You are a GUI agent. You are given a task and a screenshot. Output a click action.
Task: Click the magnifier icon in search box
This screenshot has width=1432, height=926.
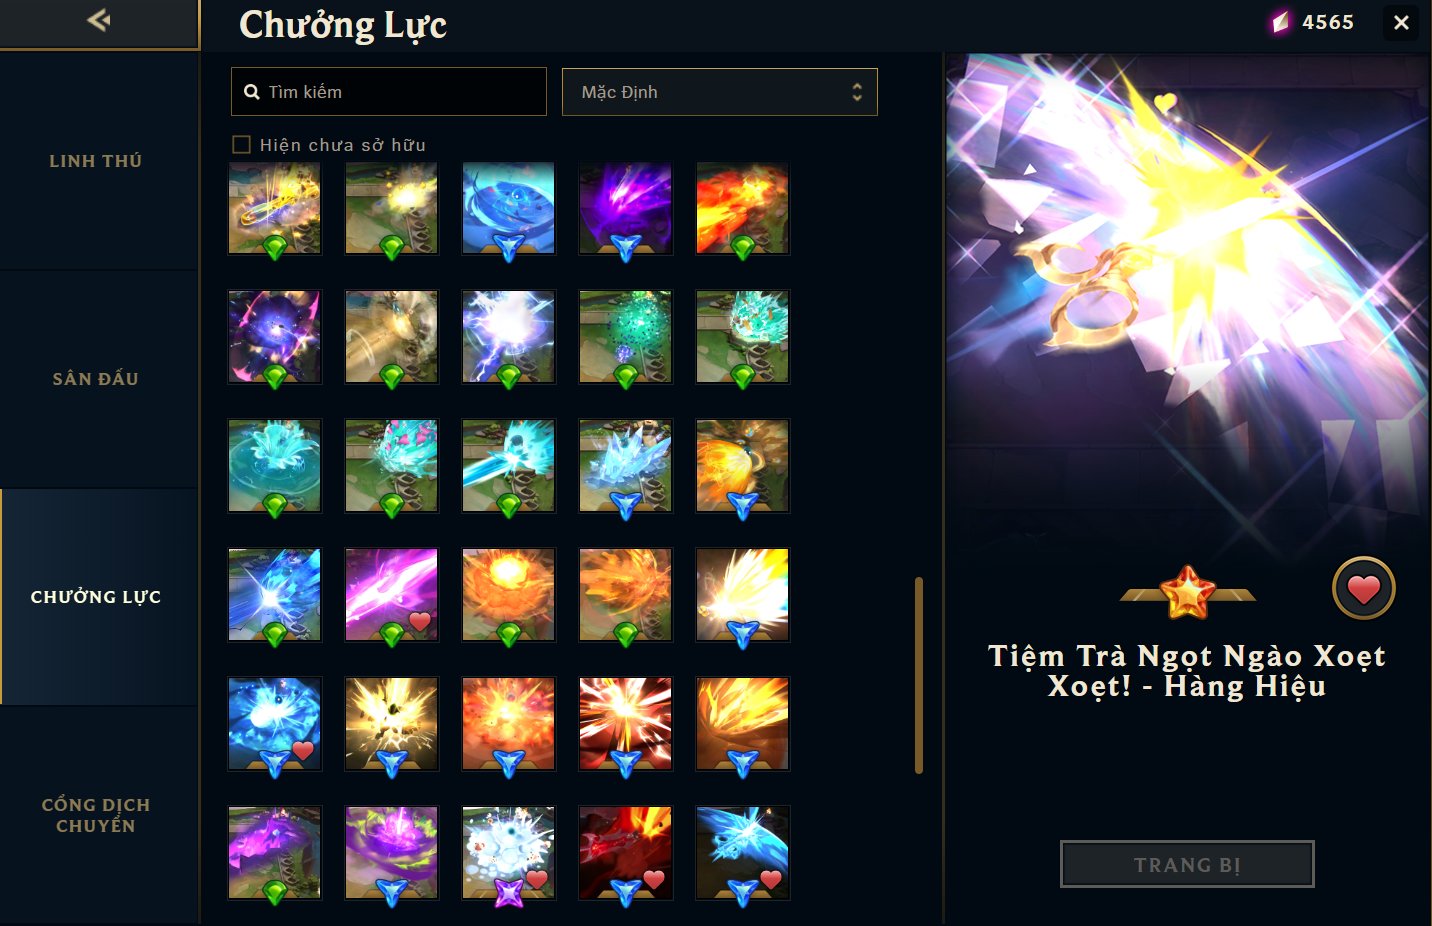pyautogui.click(x=252, y=92)
